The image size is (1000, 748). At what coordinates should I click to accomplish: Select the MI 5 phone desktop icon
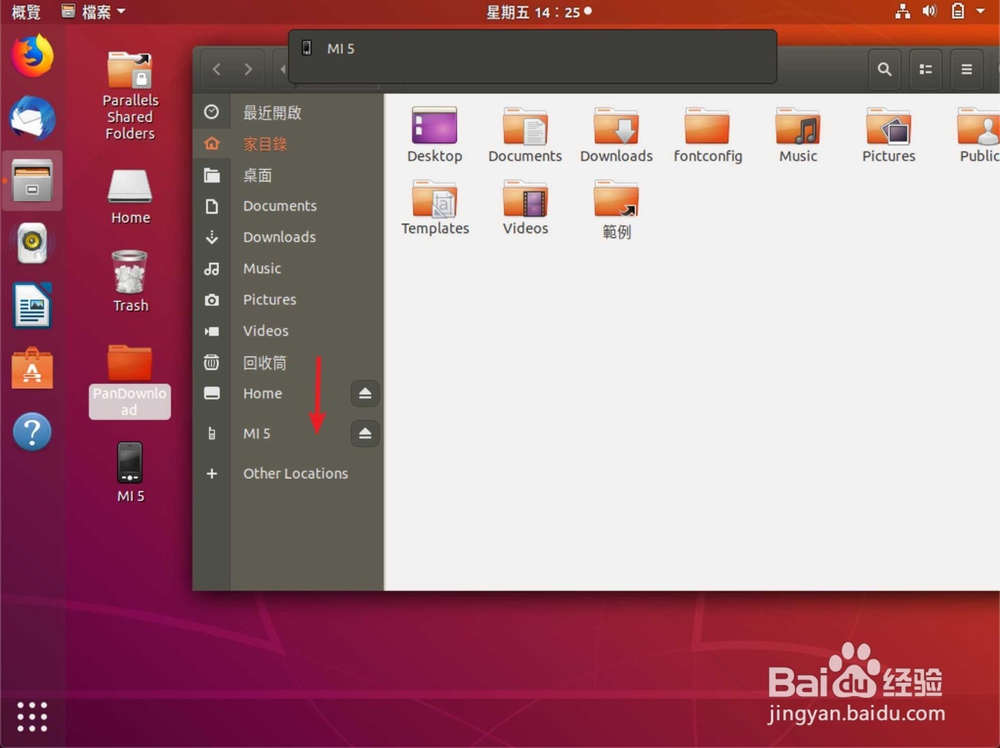coord(130,473)
